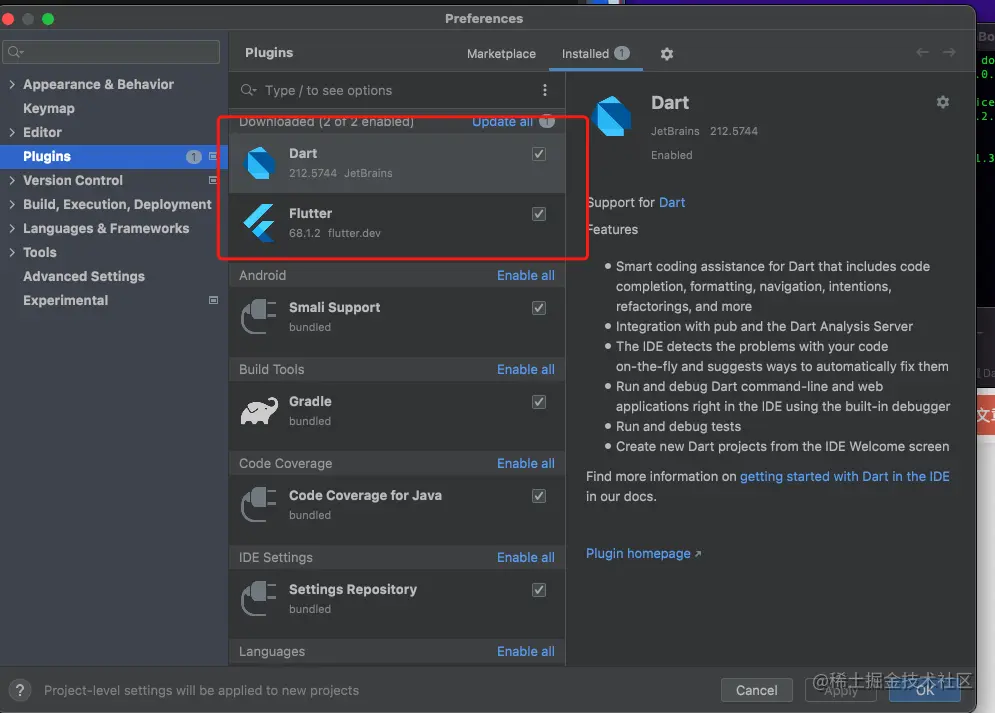Click the Flutter plugin logo icon
This screenshot has width=995, height=713.
(260, 223)
